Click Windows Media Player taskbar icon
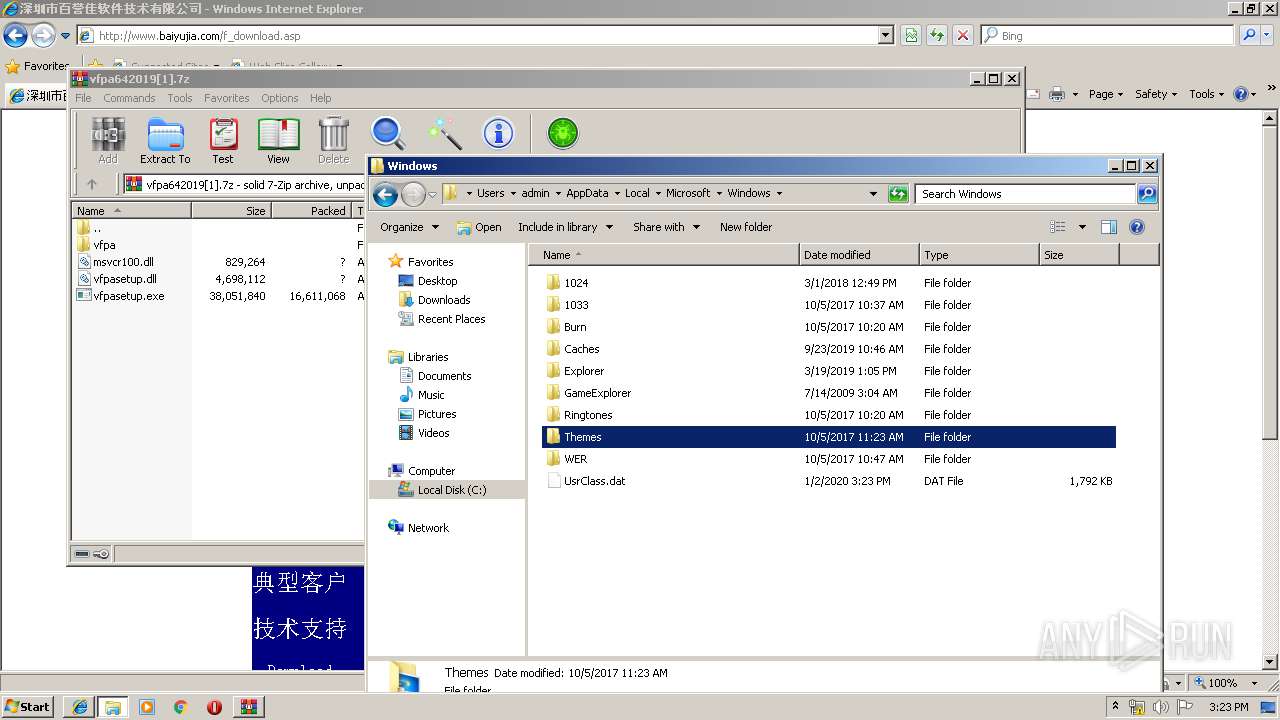The image size is (1280, 720). pyautogui.click(x=147, y=707)
